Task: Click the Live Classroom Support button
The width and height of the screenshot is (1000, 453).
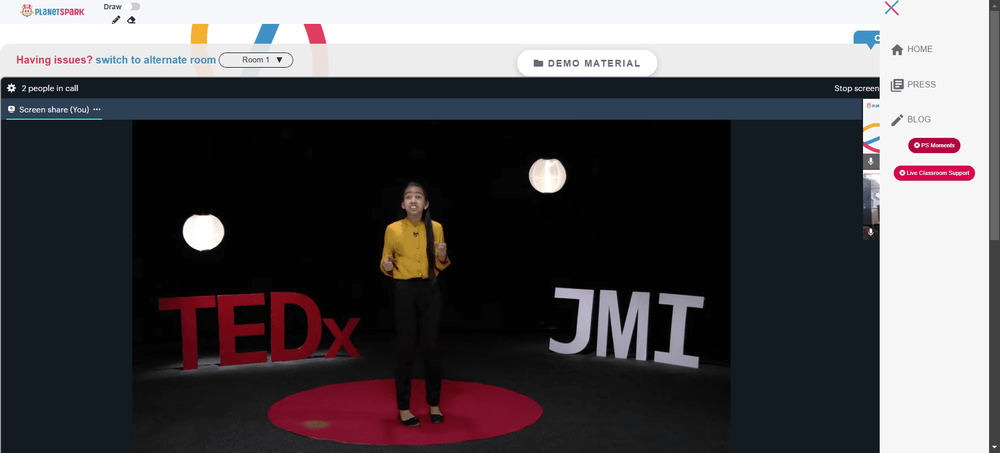Action: point(934,173)
